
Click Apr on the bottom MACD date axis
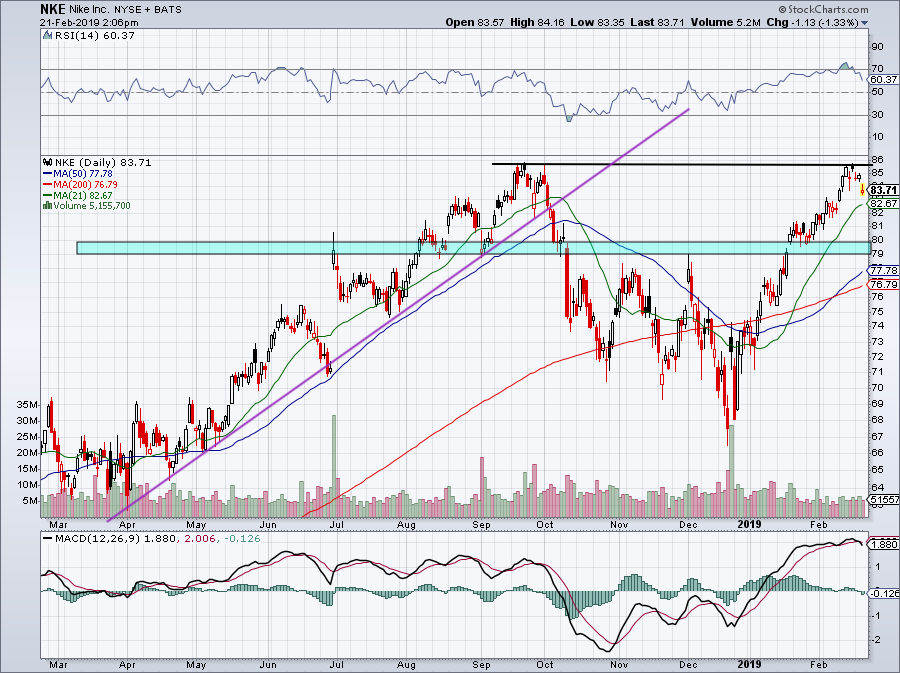[127, 665]
